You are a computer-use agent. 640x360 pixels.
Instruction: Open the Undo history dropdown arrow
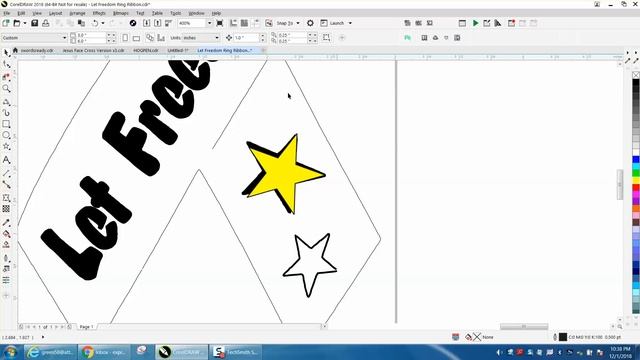(x=102, y=23)
